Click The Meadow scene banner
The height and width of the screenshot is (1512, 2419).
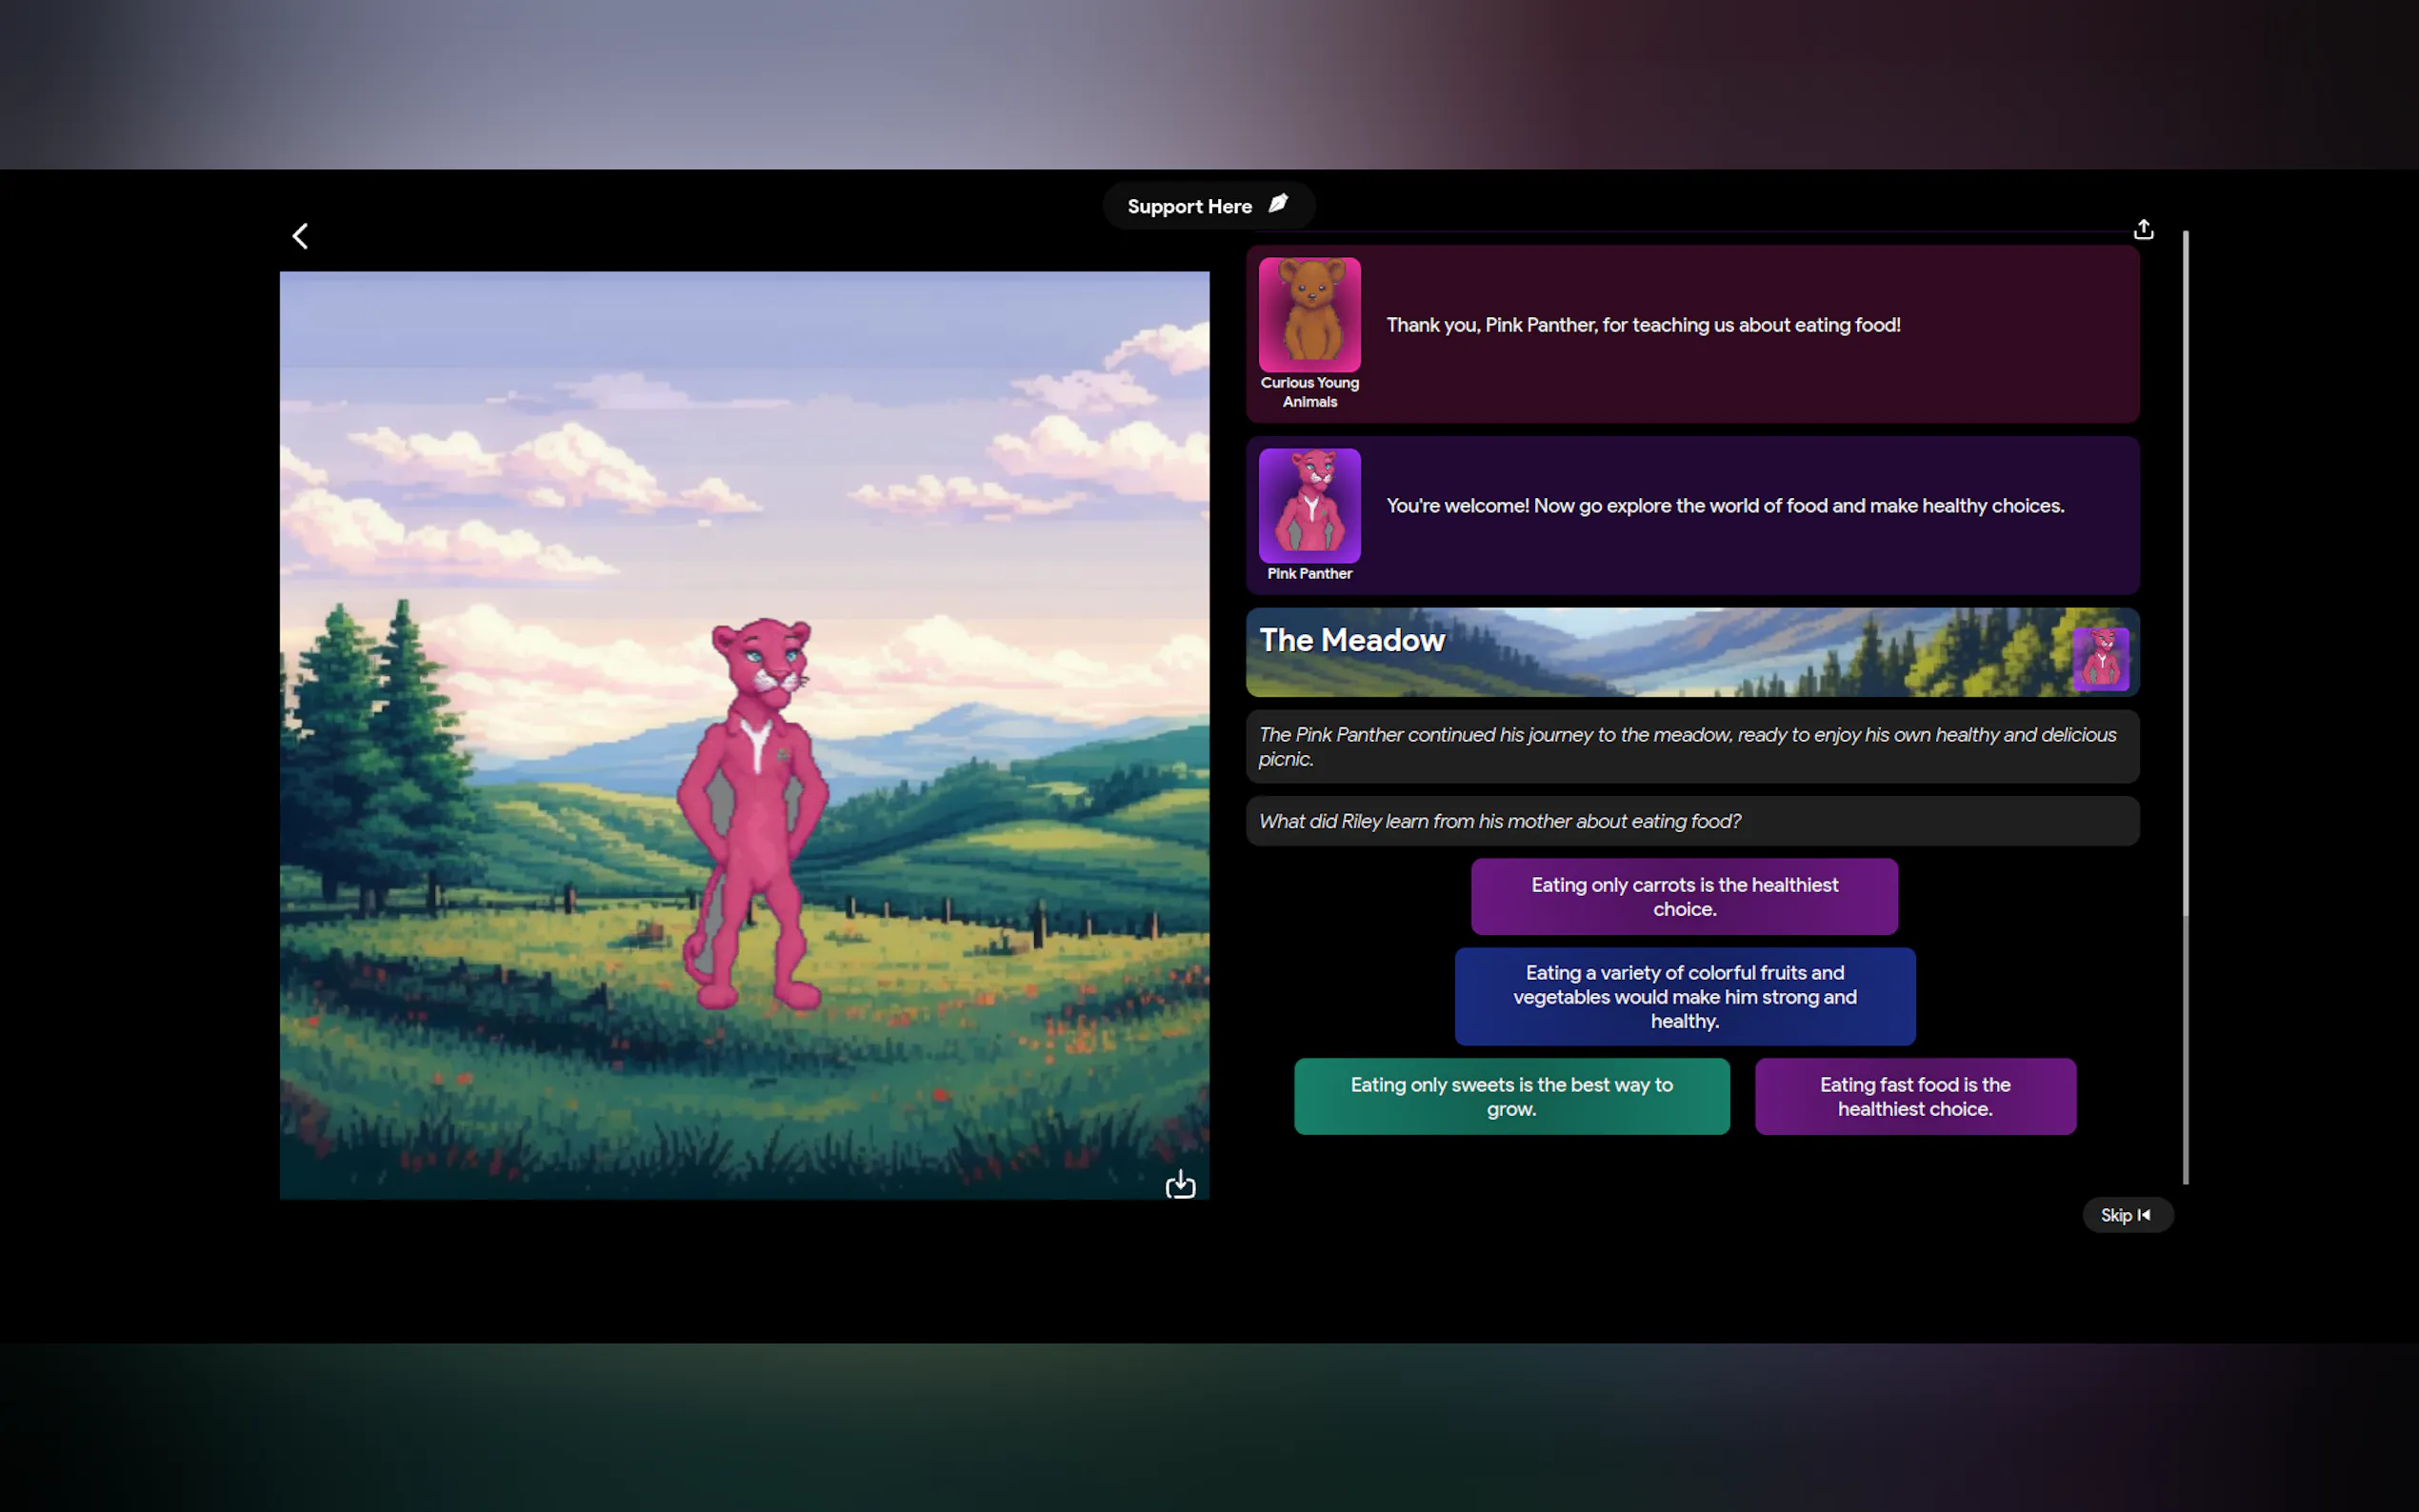[x=1650, y=652]
